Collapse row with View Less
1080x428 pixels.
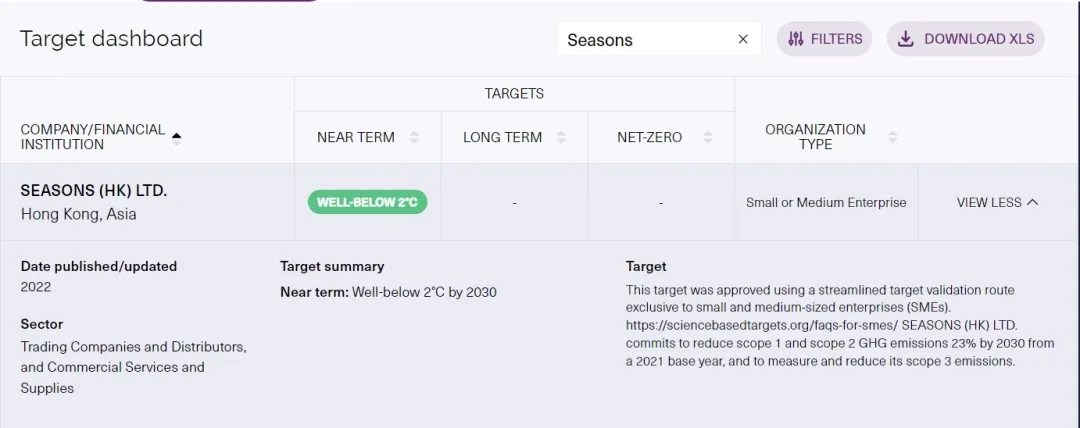point(996,202)
